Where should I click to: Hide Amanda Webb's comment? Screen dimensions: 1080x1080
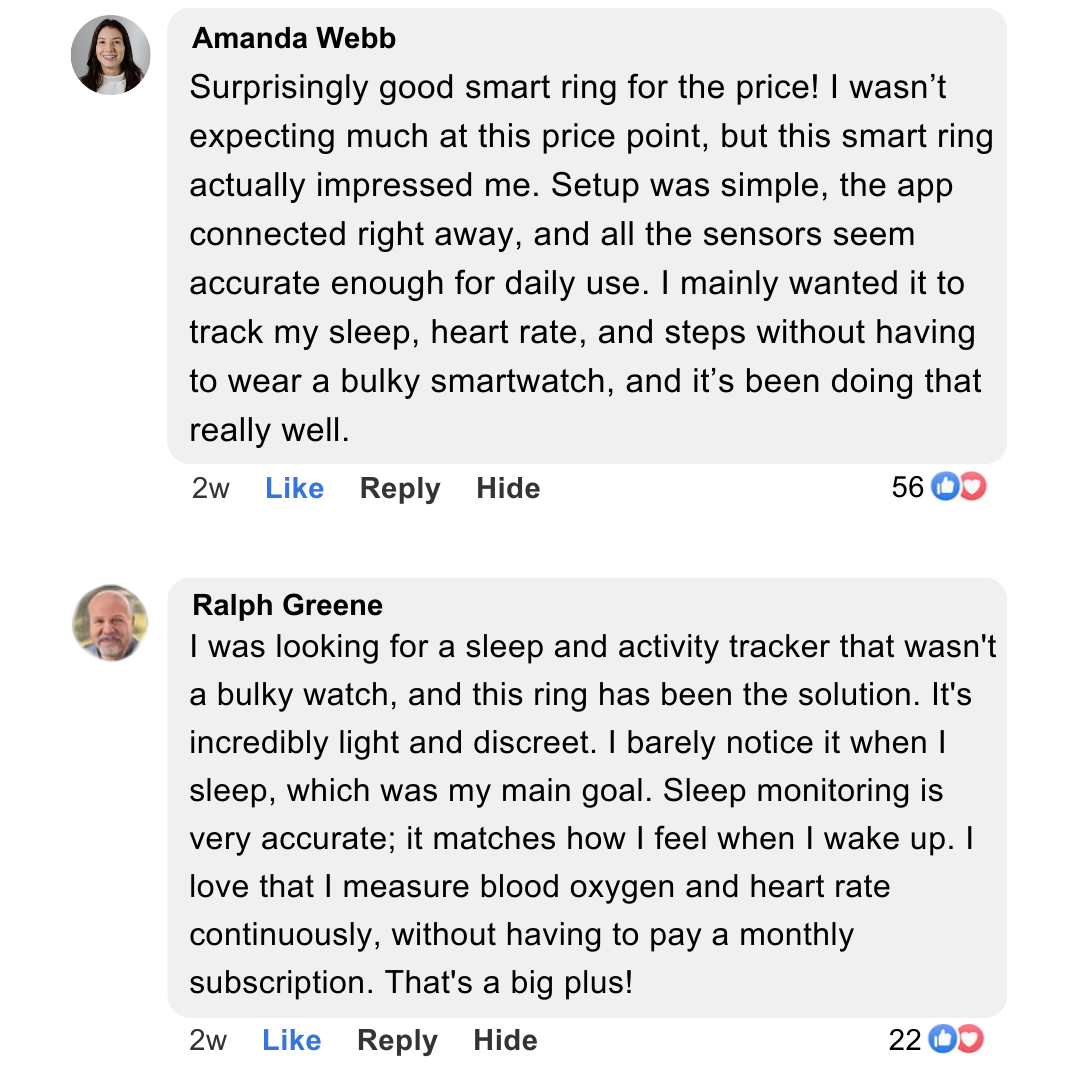click(508, 488)
